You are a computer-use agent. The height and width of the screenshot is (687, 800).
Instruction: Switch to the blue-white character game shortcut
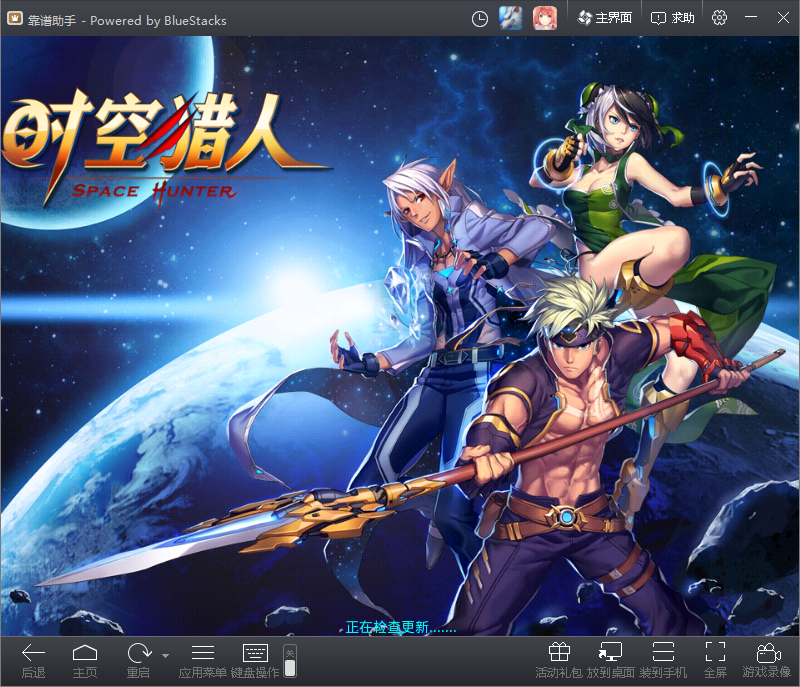tap(511, 18)
